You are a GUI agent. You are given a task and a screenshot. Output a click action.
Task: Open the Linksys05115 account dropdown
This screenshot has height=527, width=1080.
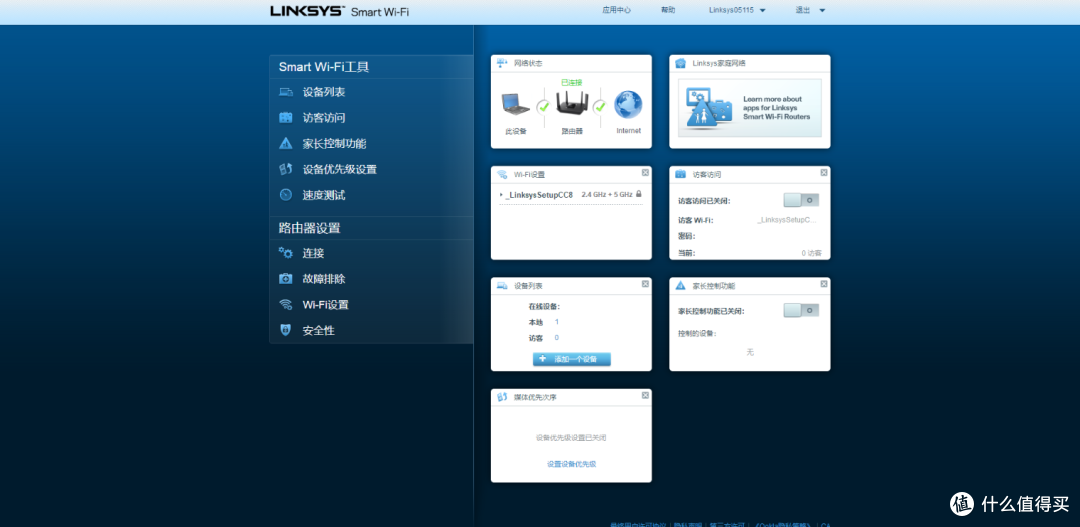pos(738,10)
